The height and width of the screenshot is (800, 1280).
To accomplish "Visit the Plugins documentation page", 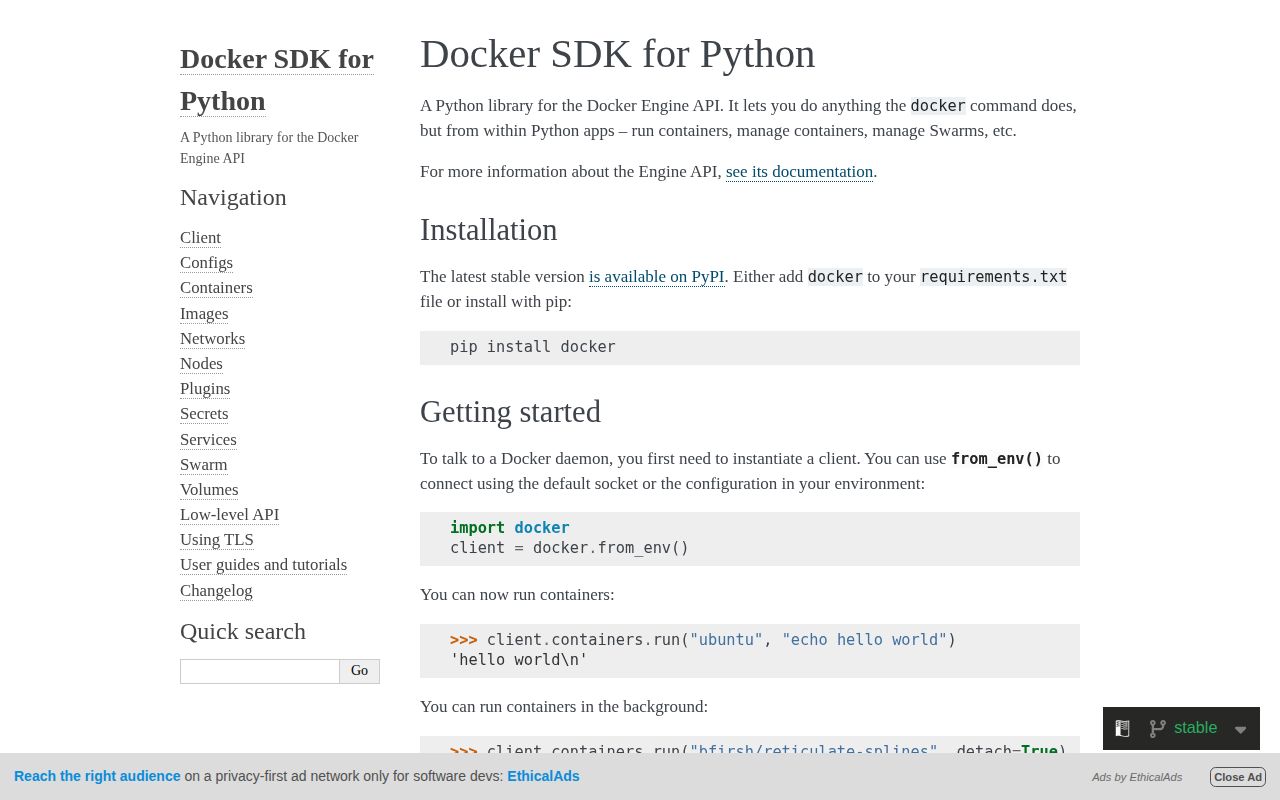I will (205, 388).
